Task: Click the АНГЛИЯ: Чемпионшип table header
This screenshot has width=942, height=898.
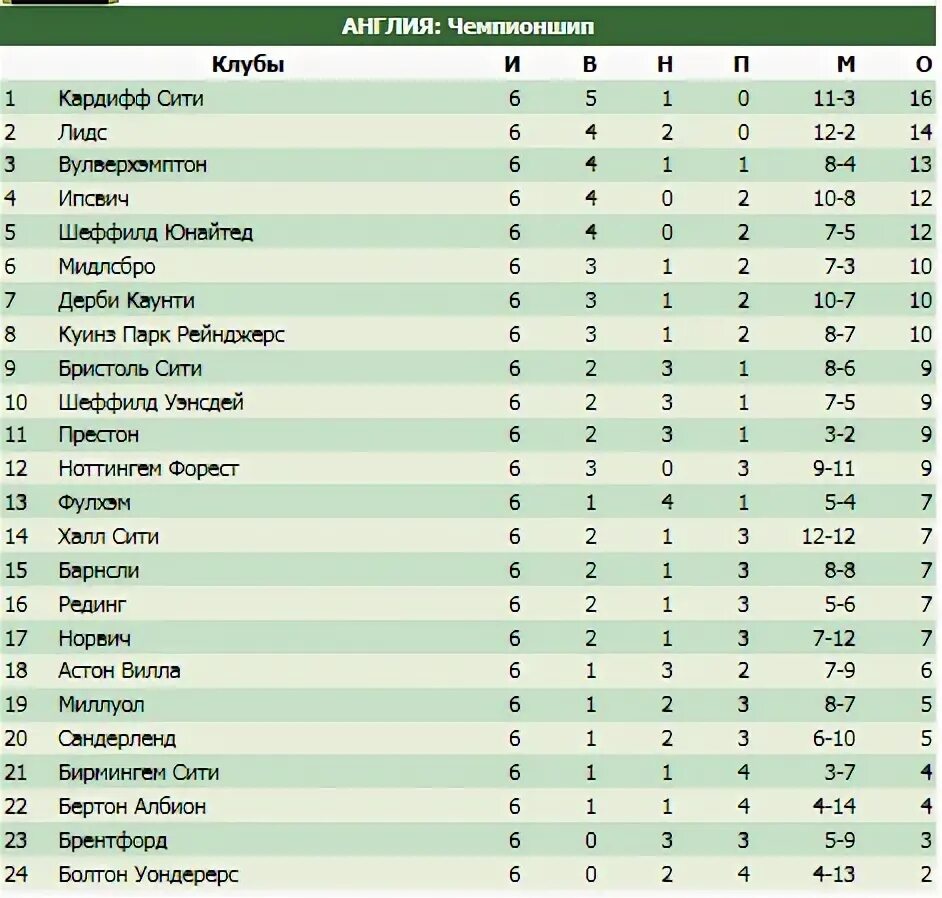Action: [x=468, y=26]
